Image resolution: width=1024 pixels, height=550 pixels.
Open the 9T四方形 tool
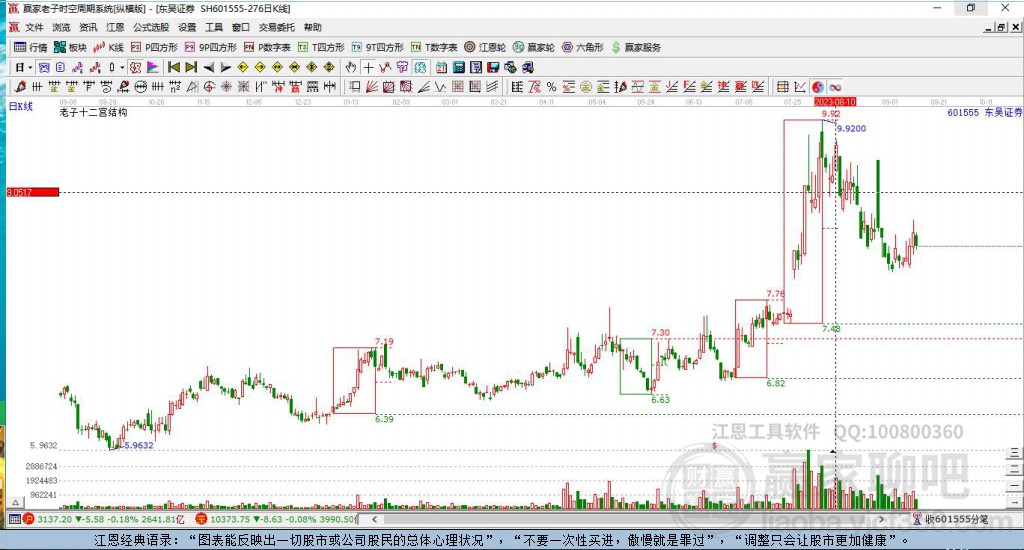tap(377, 47)
